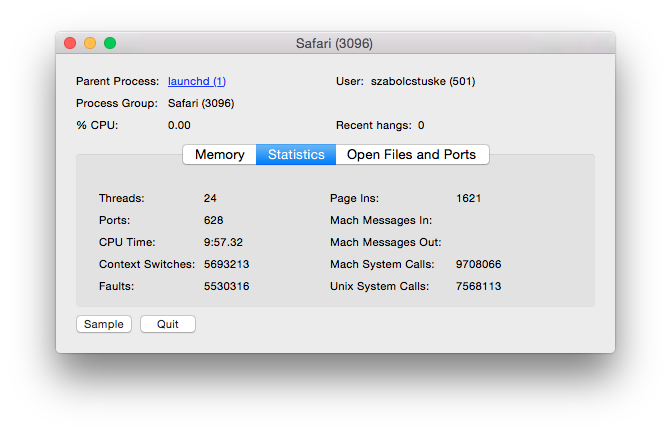Switch to the Memory tab
671x433 pixels.
tap(220, 154)
